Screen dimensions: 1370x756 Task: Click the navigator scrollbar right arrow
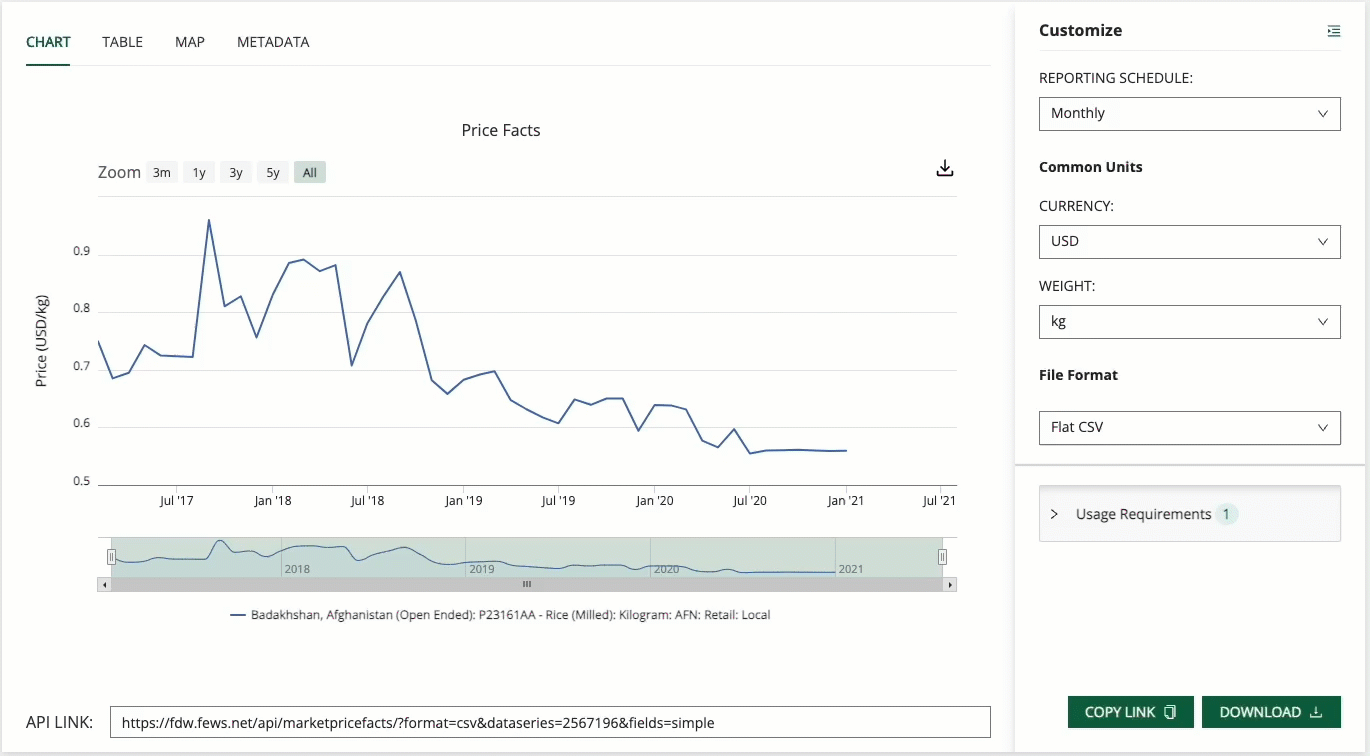click(950, 584)
